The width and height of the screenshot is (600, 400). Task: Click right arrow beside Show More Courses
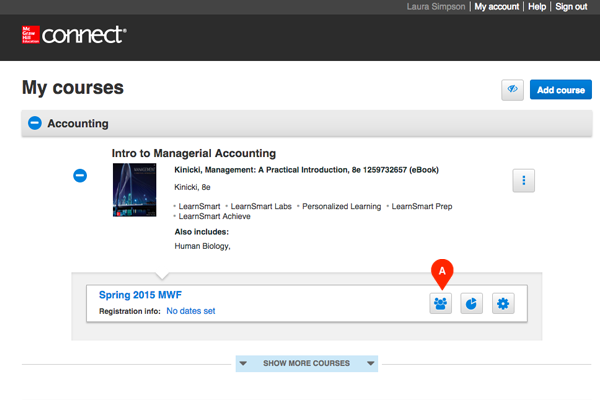coord(371,364)
